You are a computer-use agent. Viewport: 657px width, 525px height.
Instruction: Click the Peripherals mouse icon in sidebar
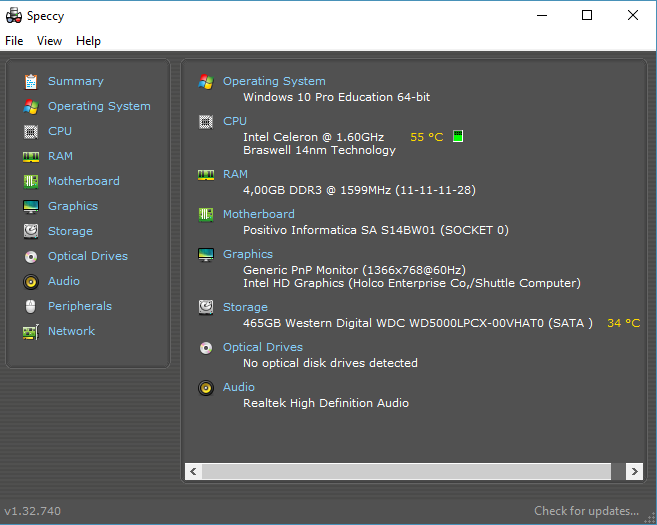pyautogui.click(x=31, y=306)
